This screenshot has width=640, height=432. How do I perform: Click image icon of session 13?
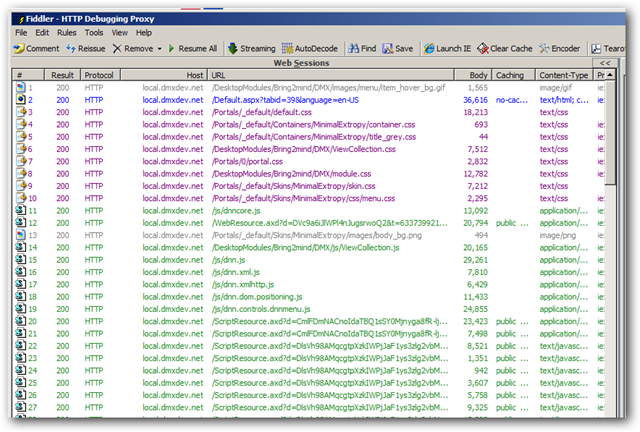click(20, 235)
